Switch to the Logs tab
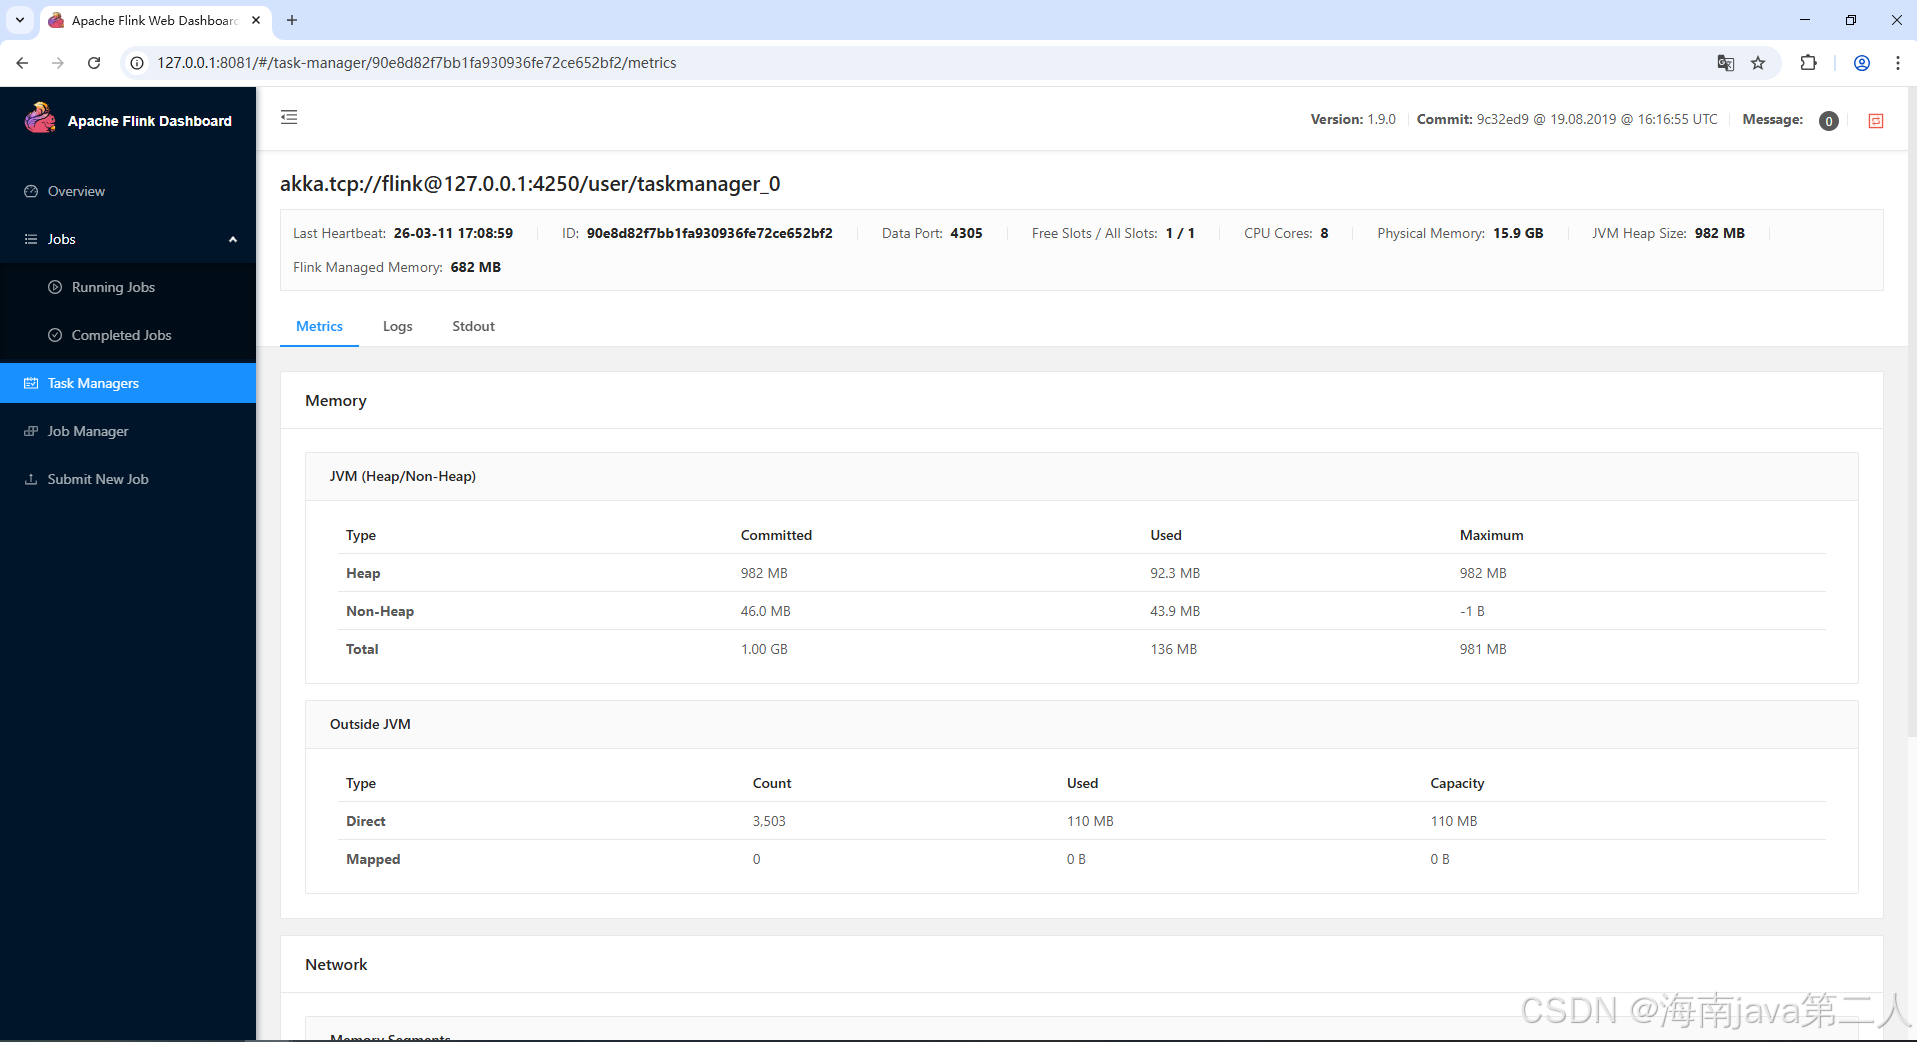1917x1042 pixels. pos(397,326)
